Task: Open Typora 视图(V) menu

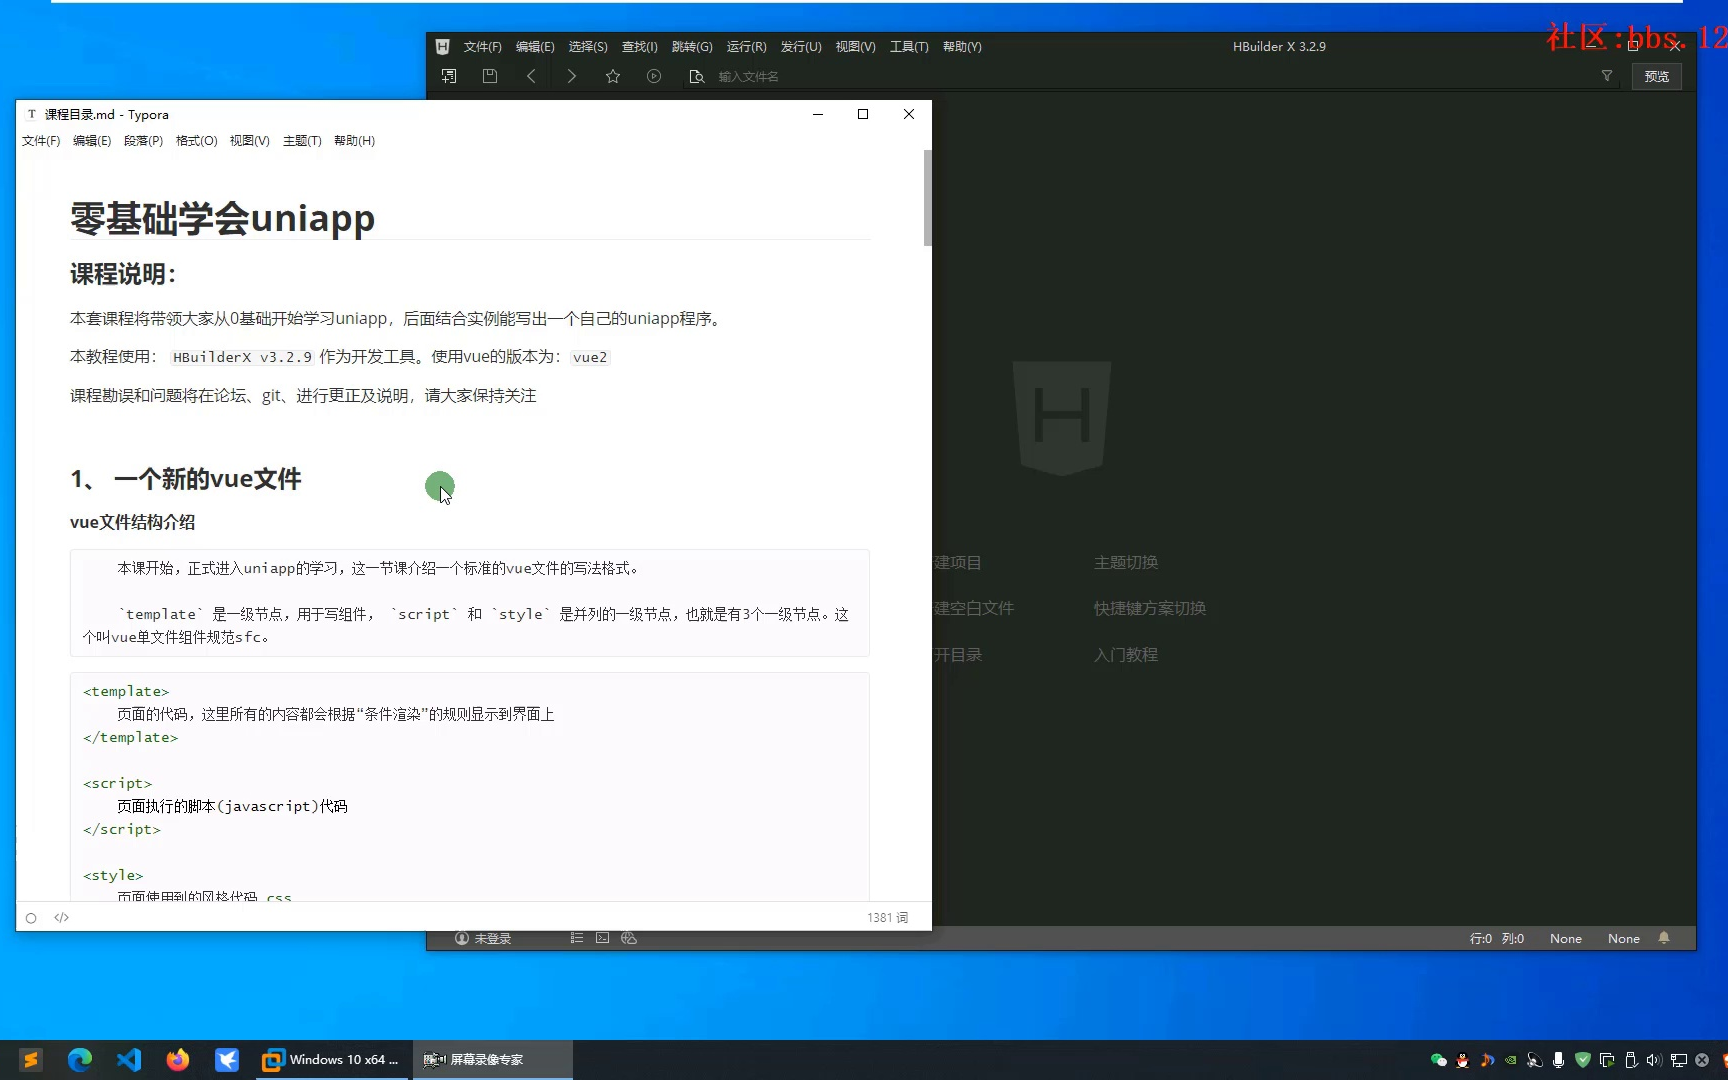Action: (249, 141)
